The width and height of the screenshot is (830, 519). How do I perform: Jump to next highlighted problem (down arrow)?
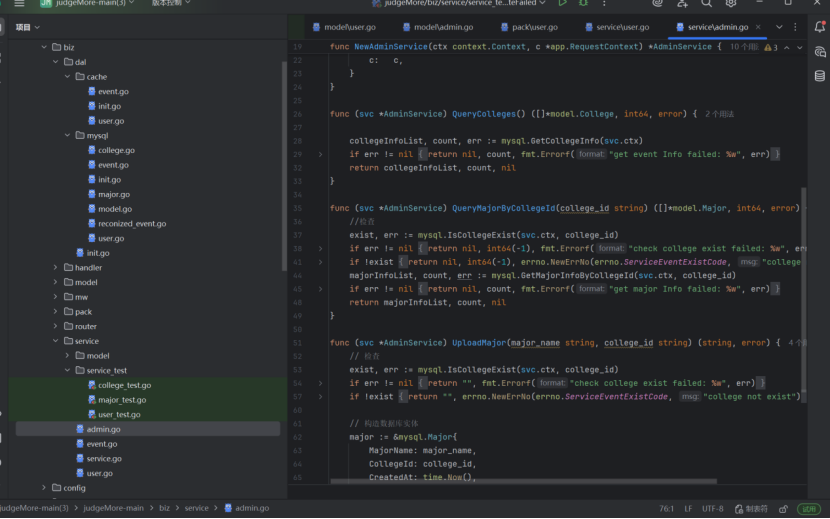(799, 47)
